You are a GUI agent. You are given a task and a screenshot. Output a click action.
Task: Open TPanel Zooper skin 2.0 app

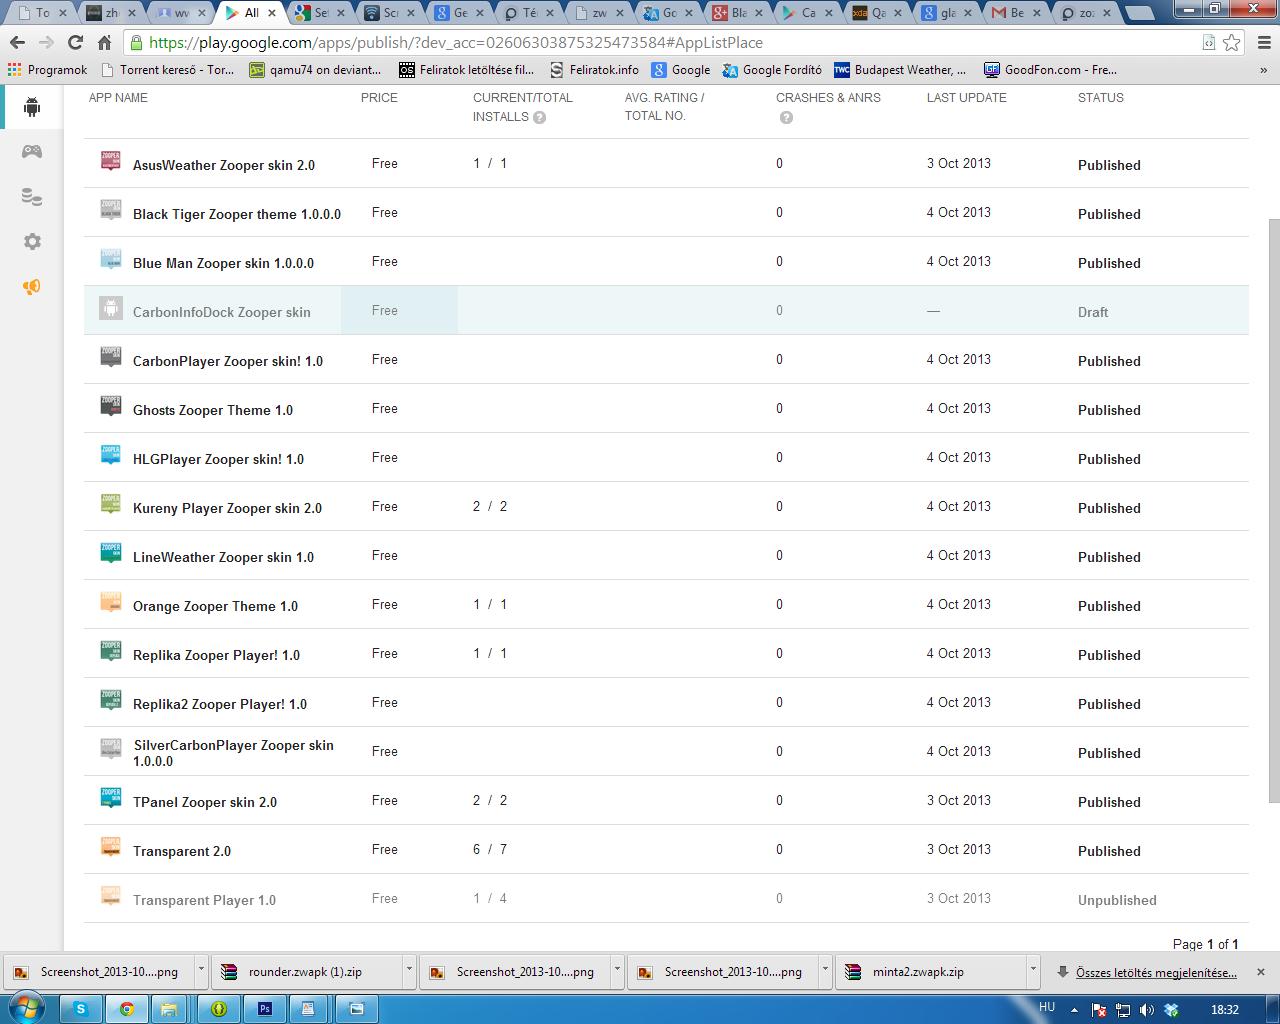tap(205, 802)
